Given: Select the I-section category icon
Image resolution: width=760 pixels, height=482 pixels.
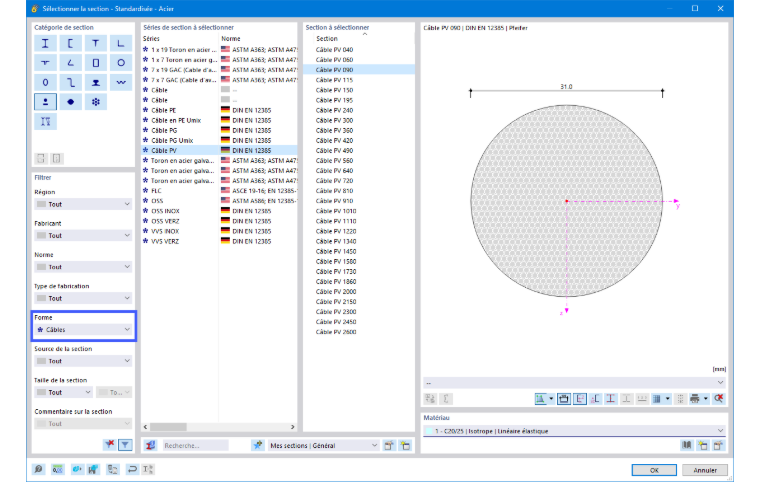Looking at the screenshot, I should click(x=45, y=44).
